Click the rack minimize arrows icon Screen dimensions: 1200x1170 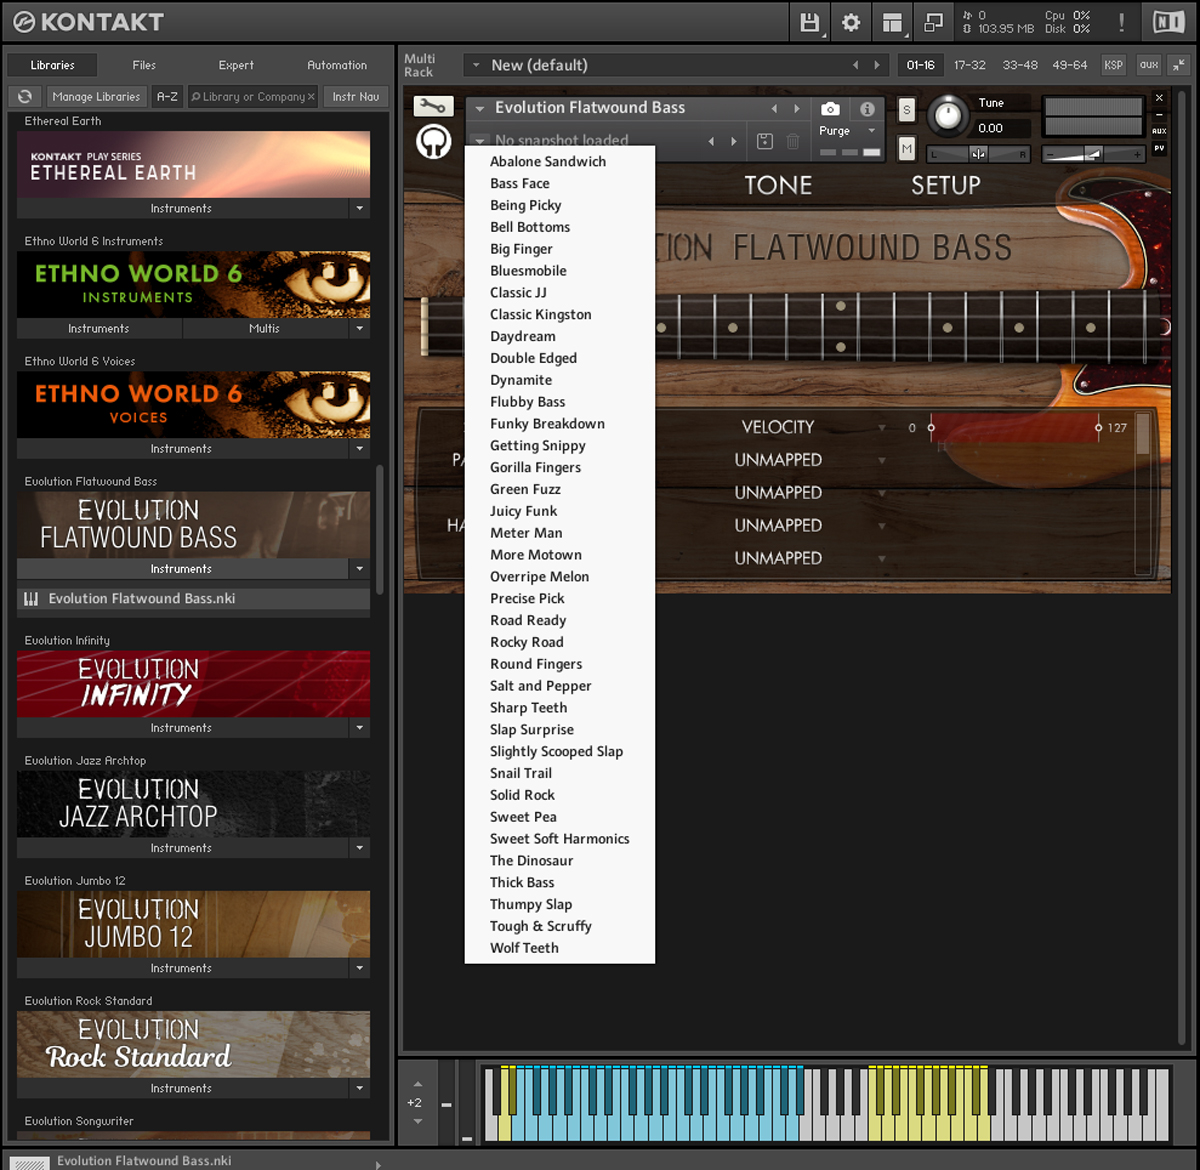1179,65
